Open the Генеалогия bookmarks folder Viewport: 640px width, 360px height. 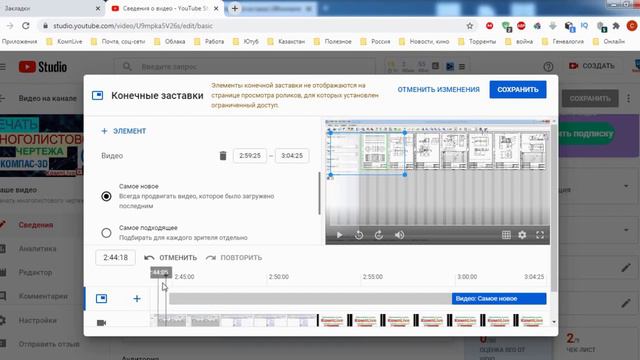(564, 41)
